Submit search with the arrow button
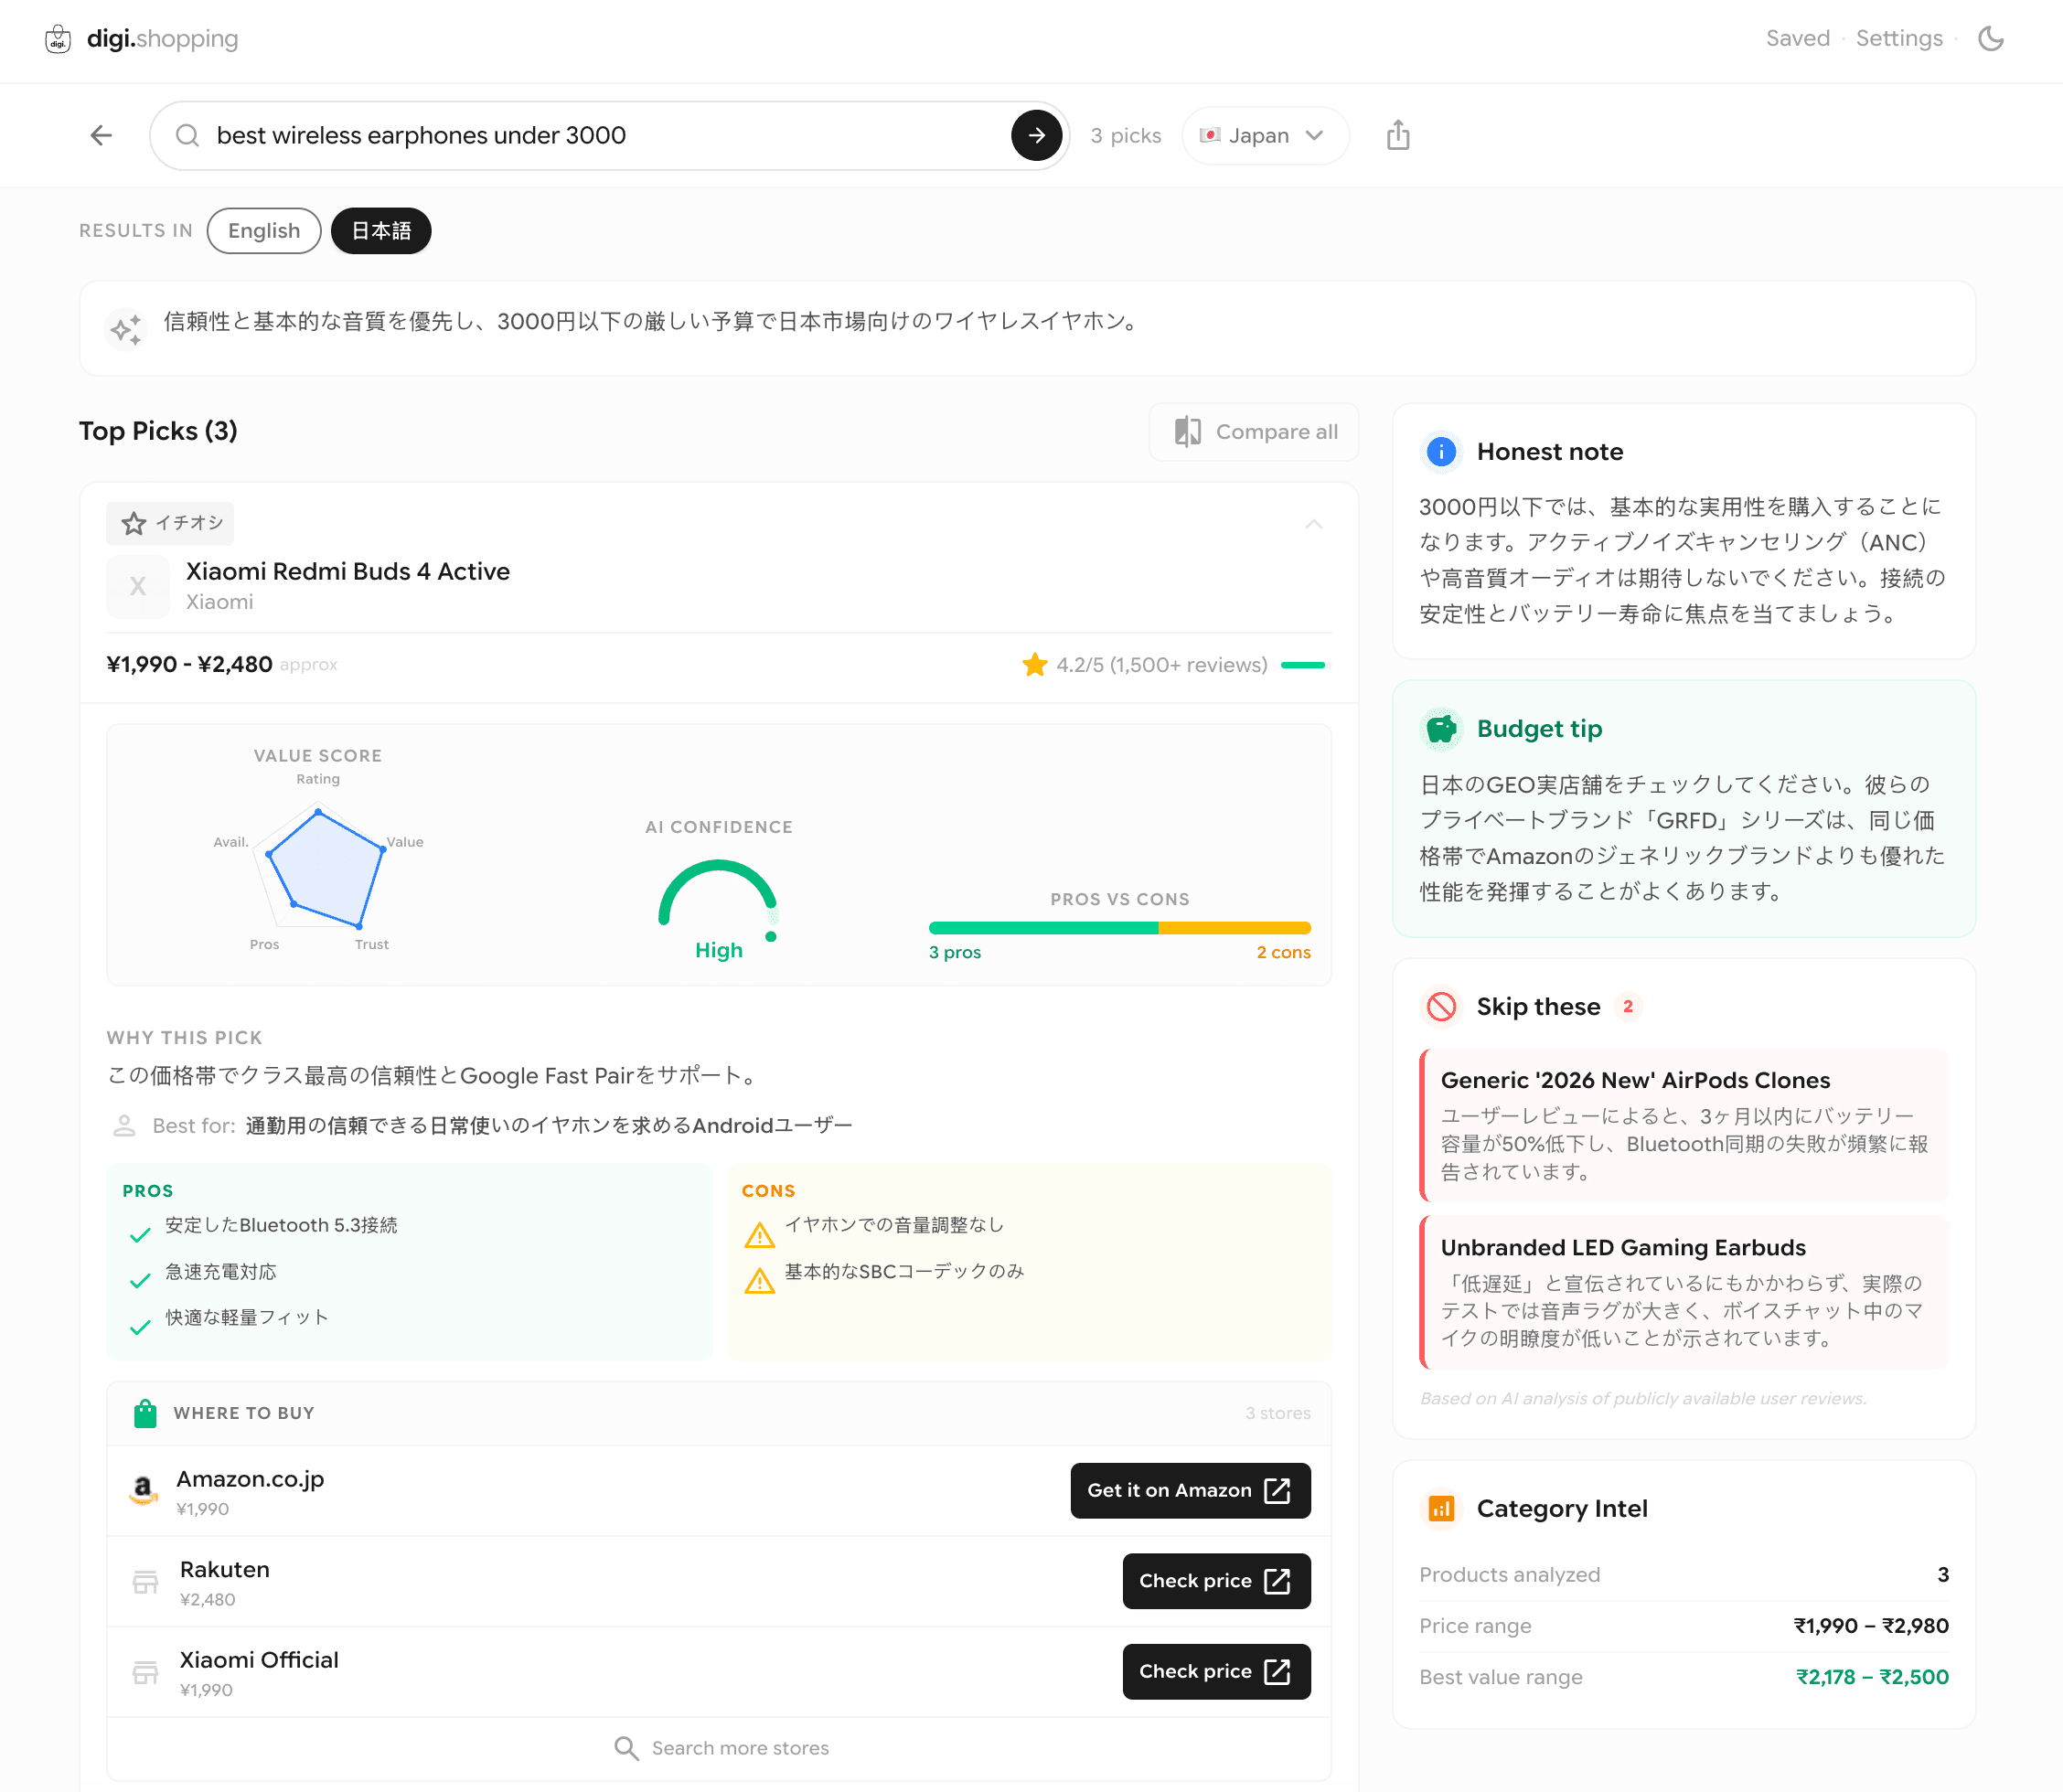2063x1792 pixels. tap(1036, 135)
